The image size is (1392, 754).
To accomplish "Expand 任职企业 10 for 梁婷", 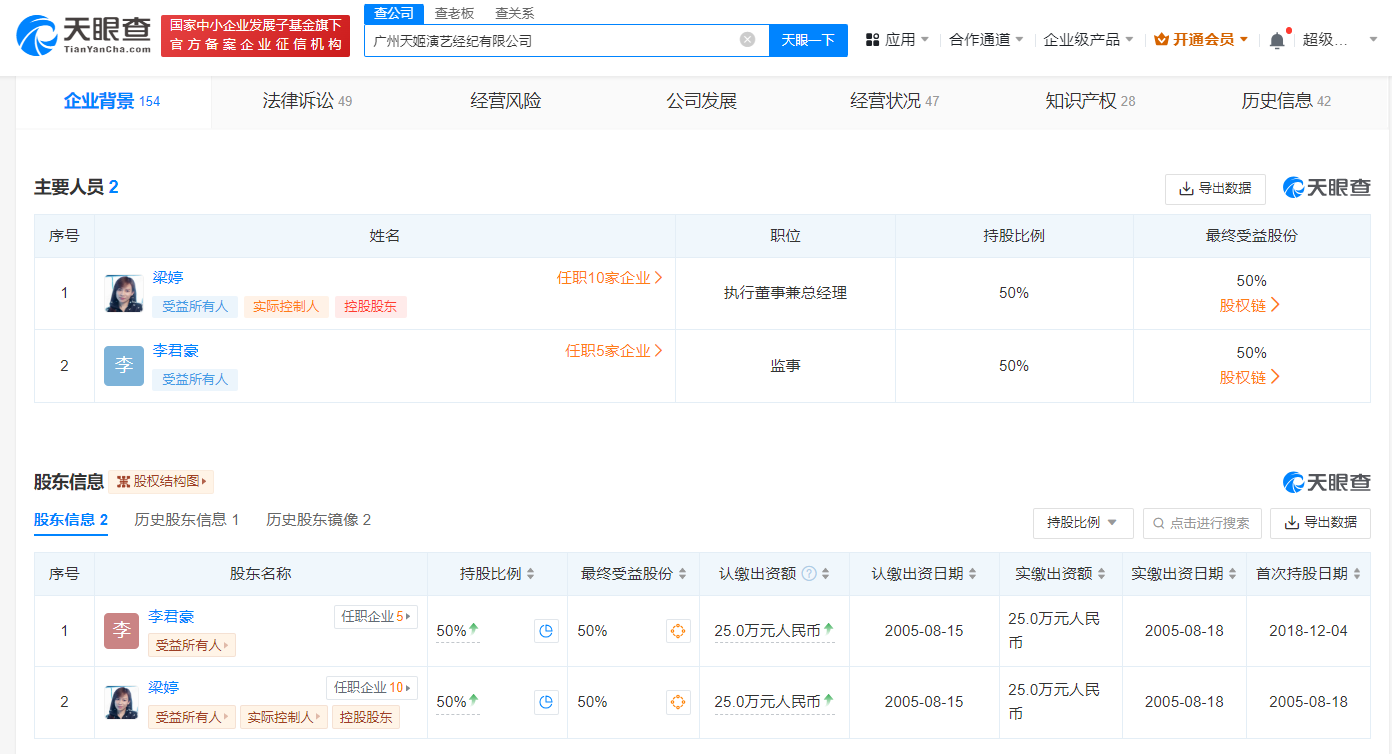I will (371, 688).
